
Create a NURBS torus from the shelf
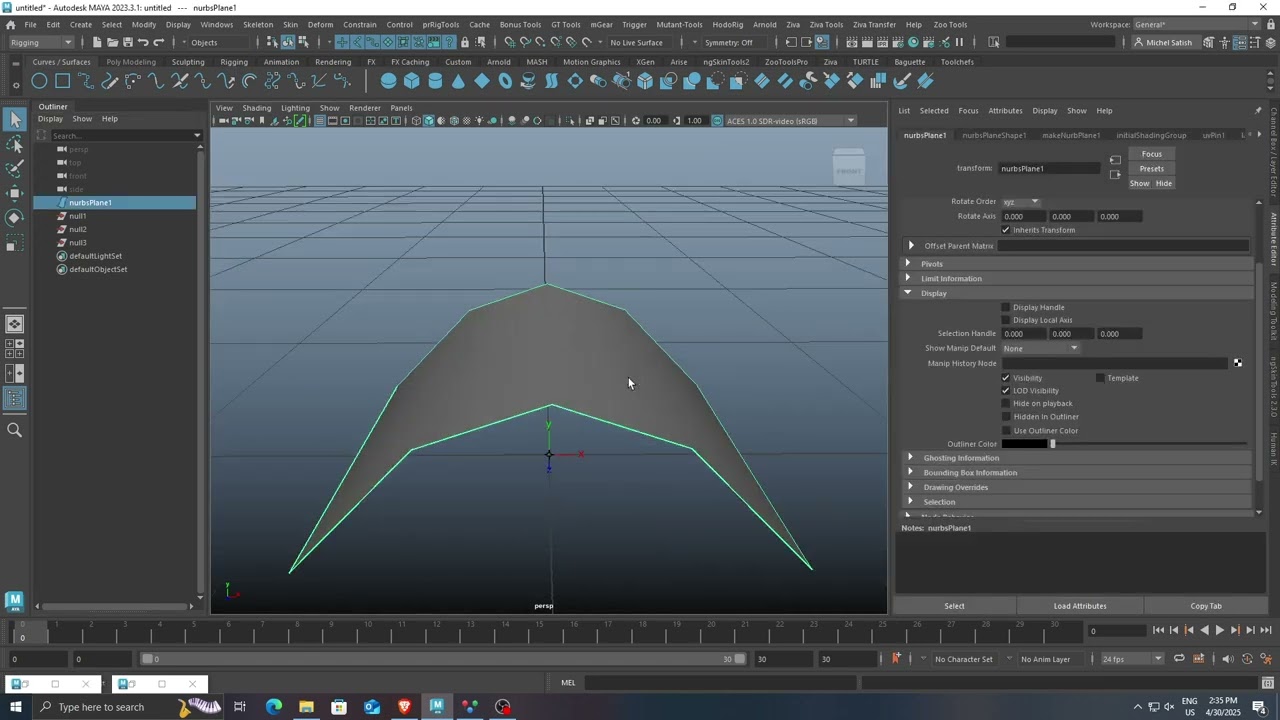505,81
